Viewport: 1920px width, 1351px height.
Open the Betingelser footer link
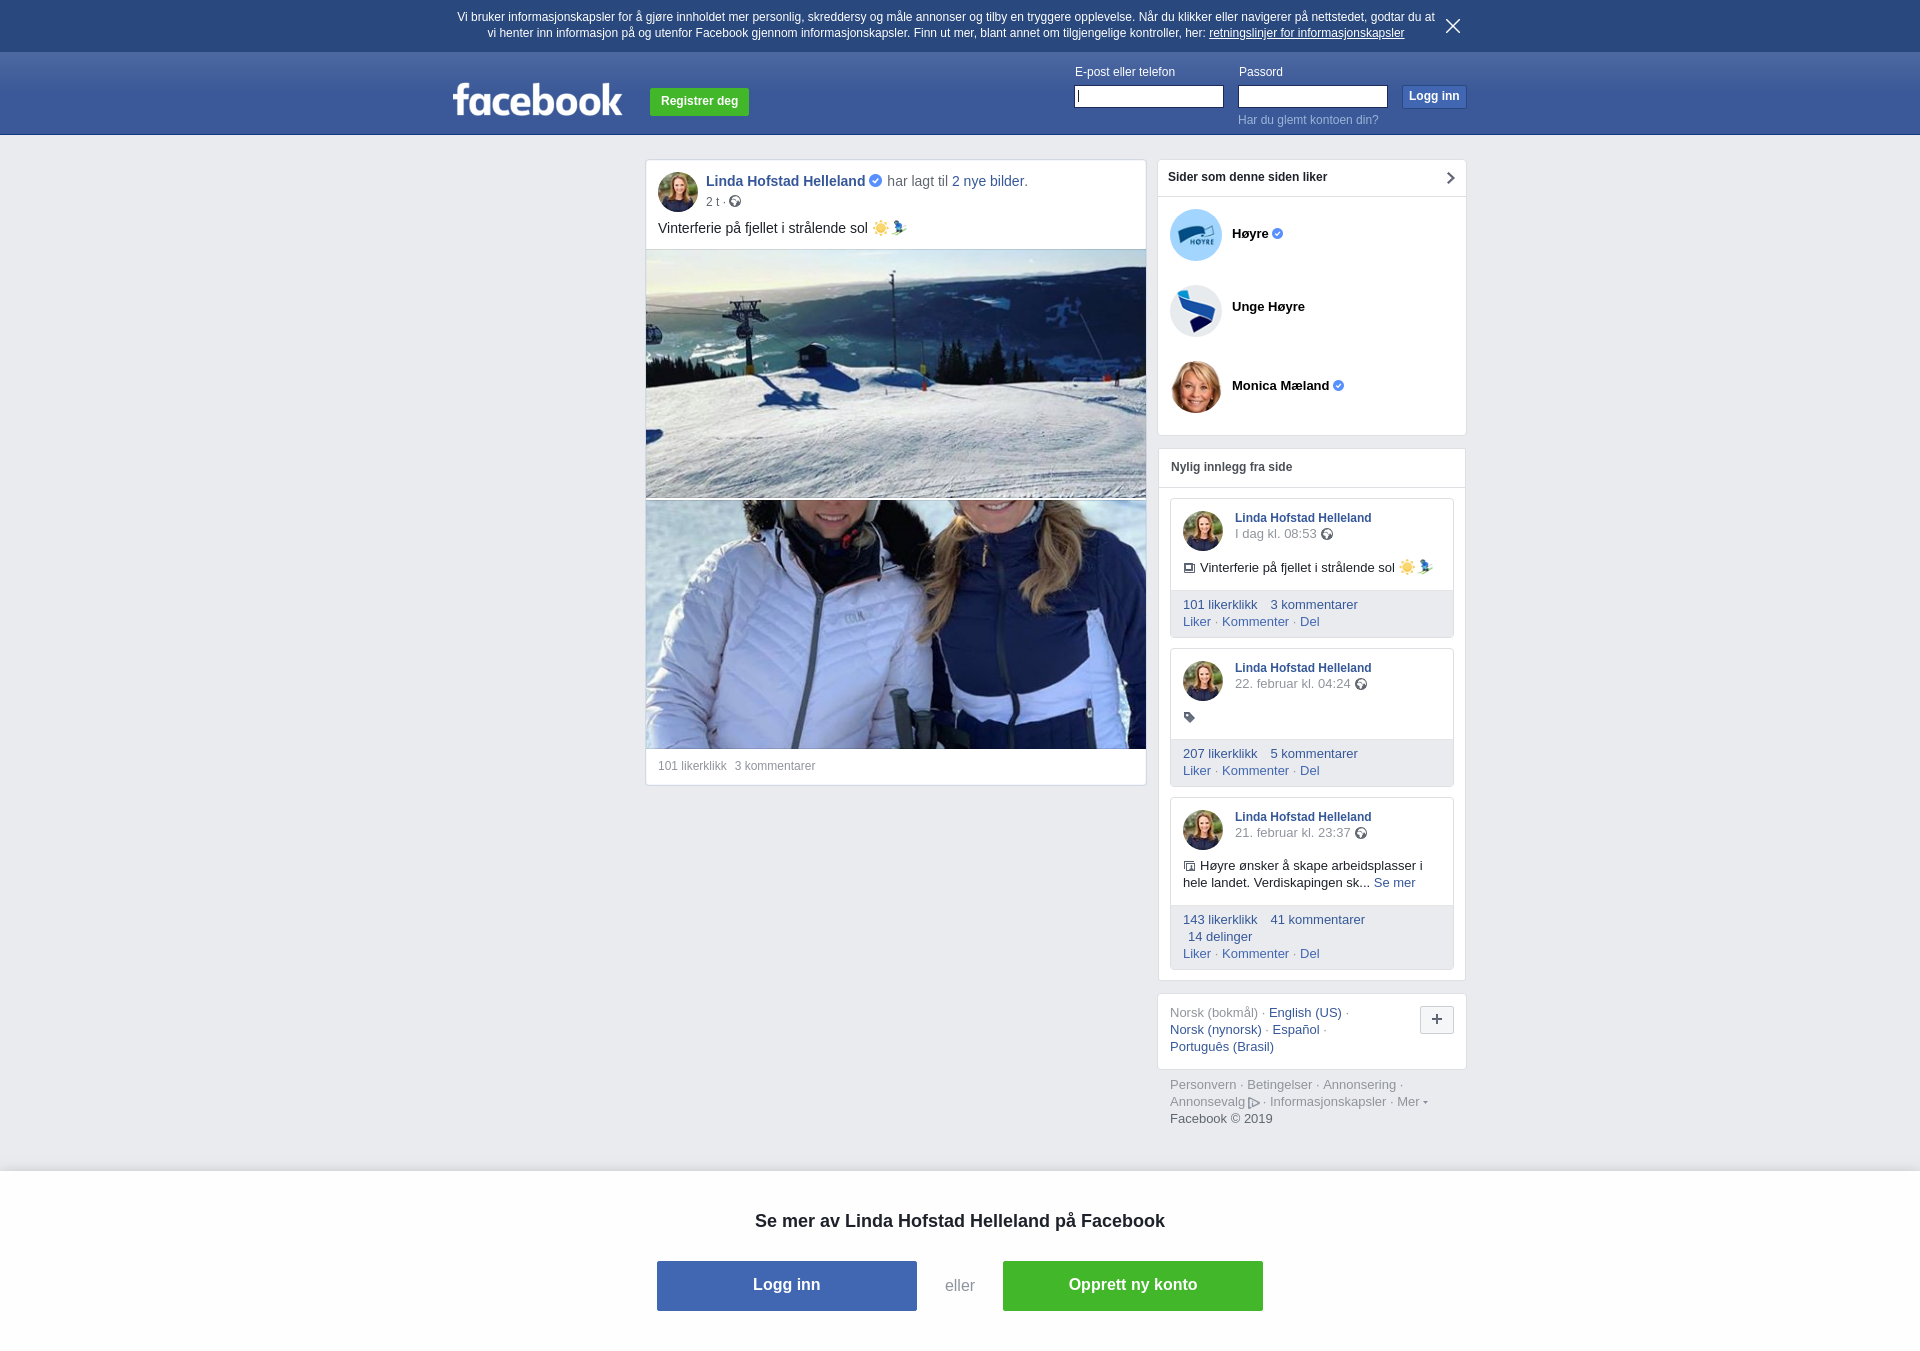coord(1279,1085)
